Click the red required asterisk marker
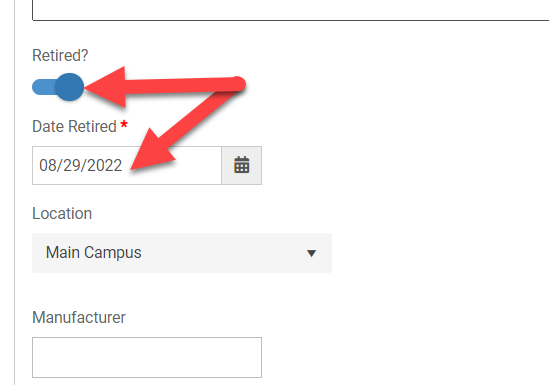 pyautogui.click(x=124, y=125)
